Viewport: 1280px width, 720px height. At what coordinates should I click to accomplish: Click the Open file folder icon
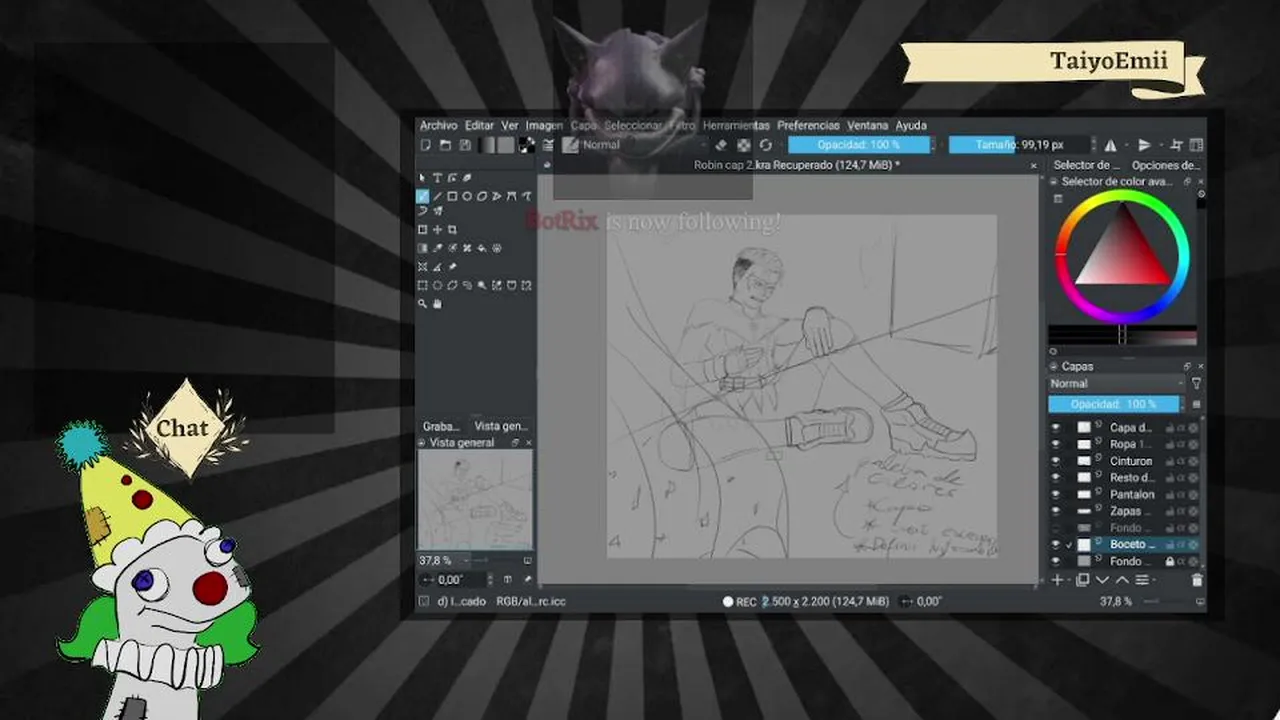point(445,145)
